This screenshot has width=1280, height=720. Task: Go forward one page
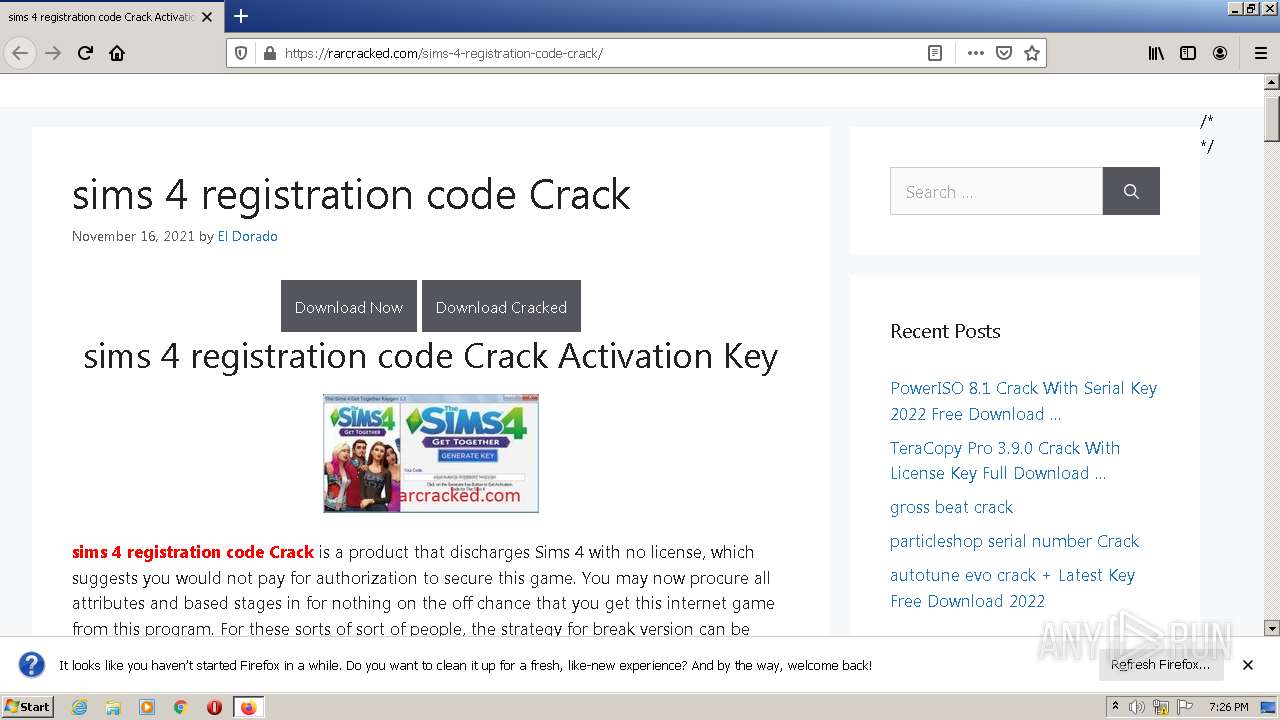(54, 53)
